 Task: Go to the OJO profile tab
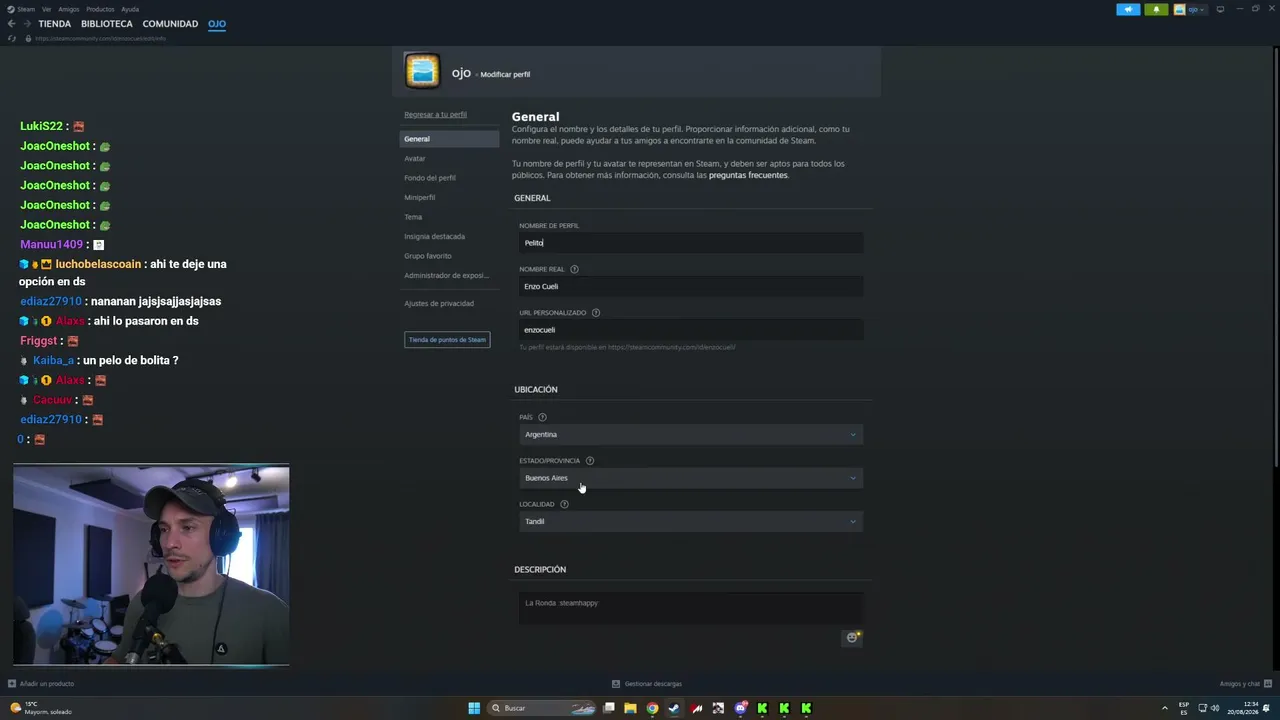[x=217, y=24]
